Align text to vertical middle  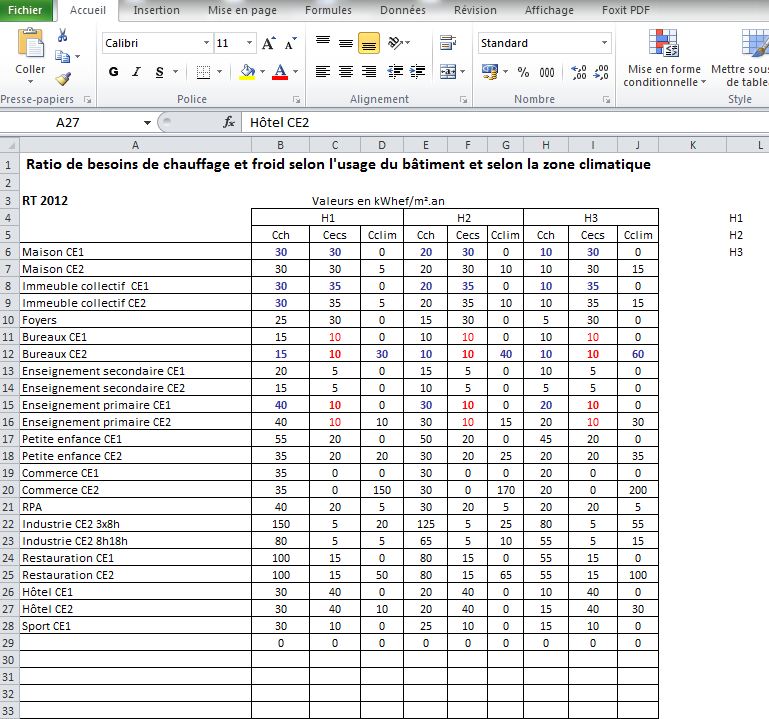point(346,43)
